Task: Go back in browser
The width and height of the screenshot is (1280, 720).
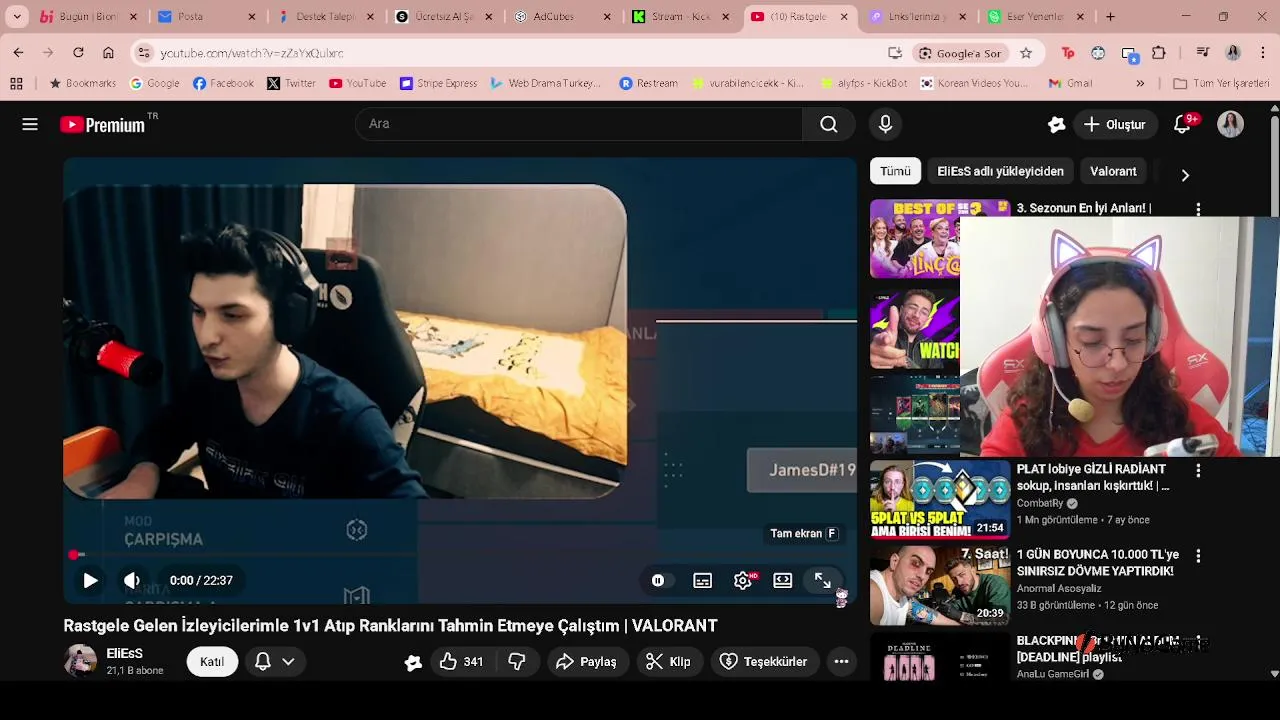Action: [x=18, y=53]
